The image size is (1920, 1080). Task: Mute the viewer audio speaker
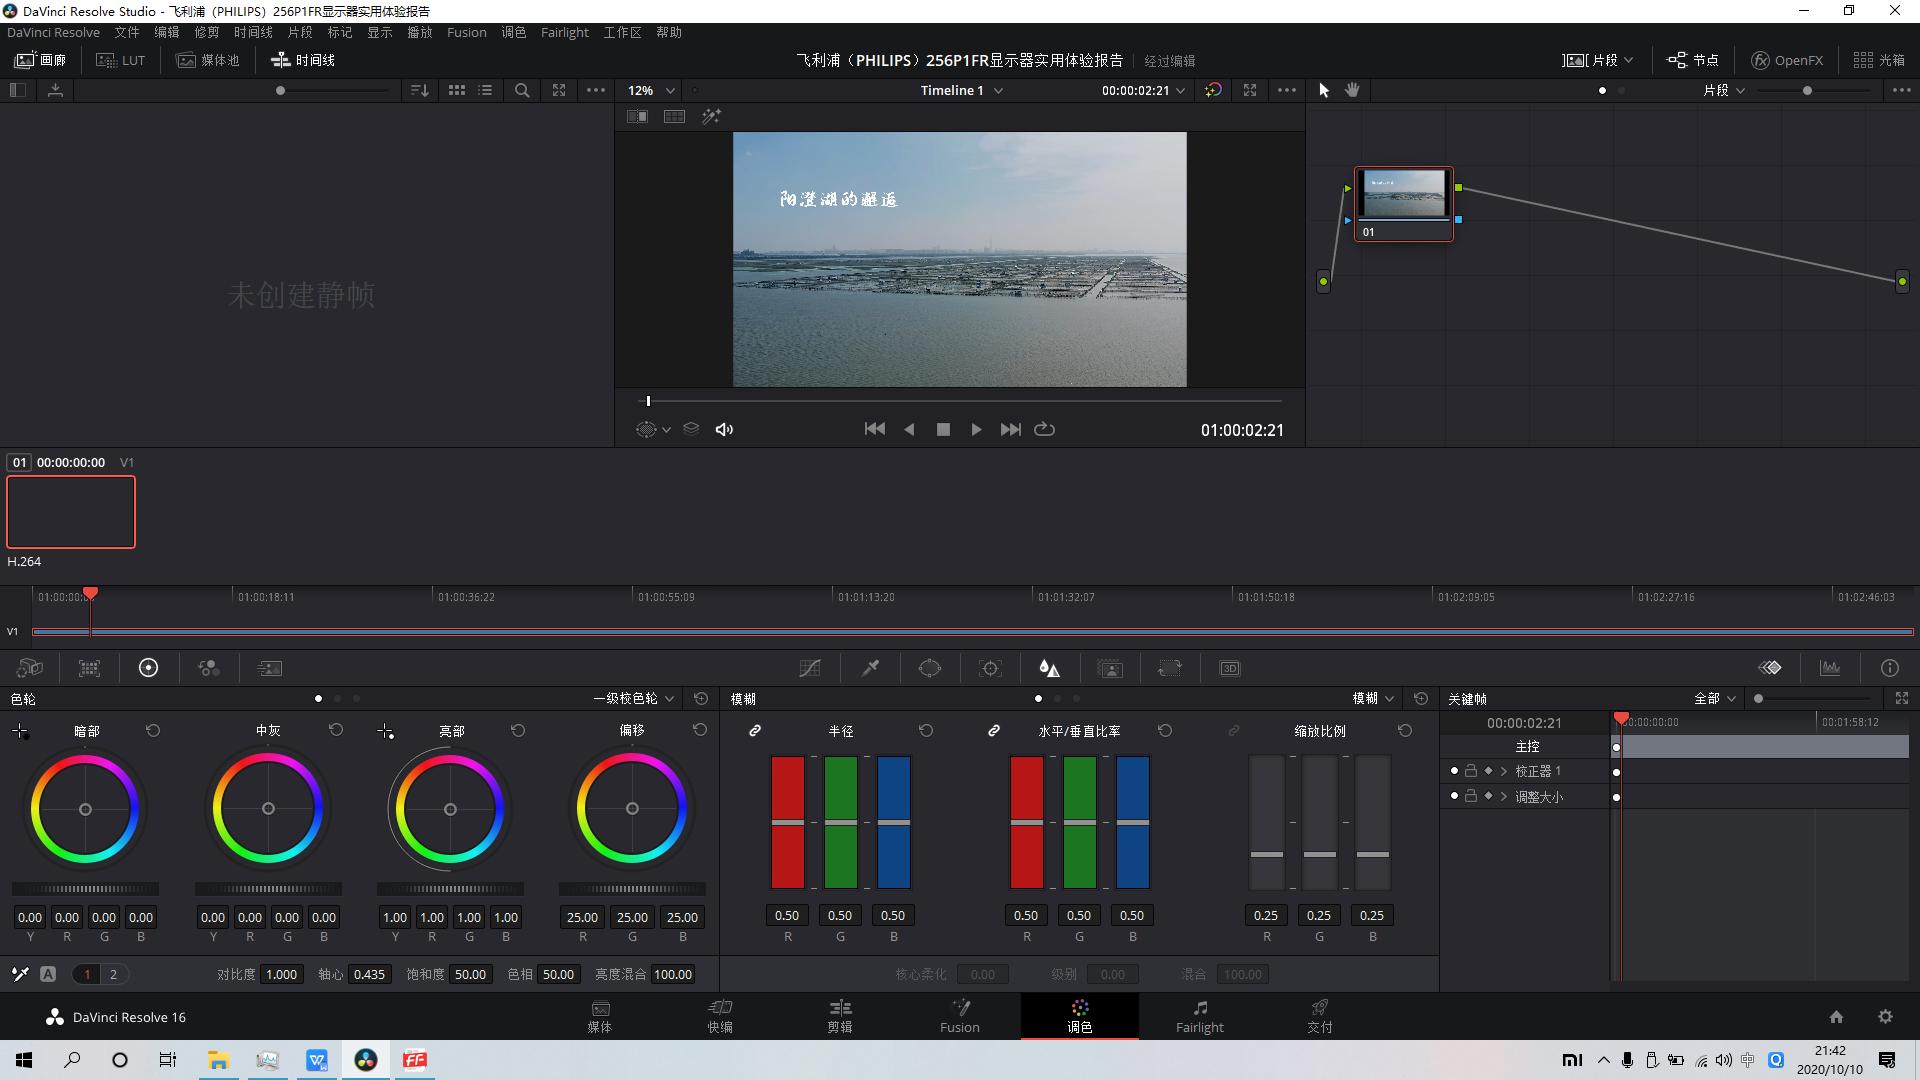coord(724,429)
